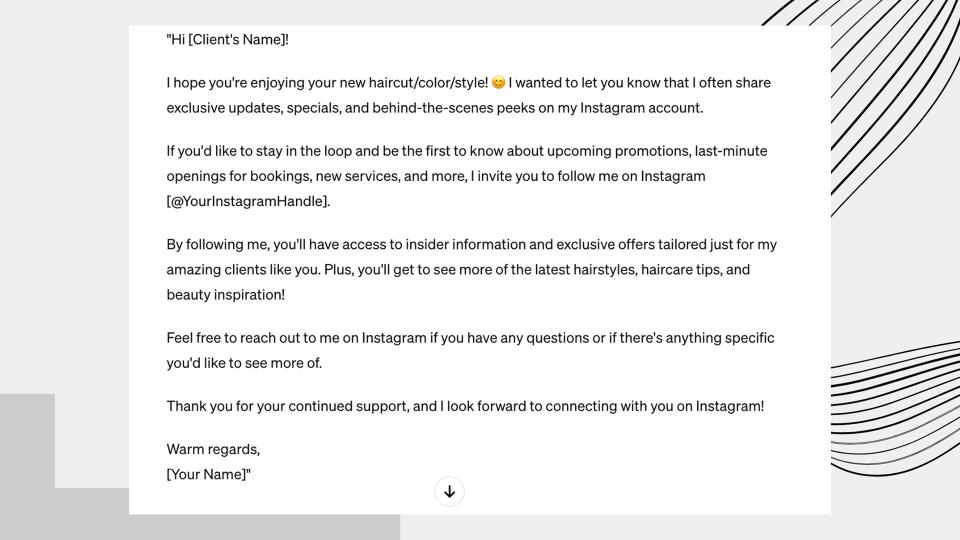Click the line starting 'exclusive updates, specials'

[x=435, y=108]
